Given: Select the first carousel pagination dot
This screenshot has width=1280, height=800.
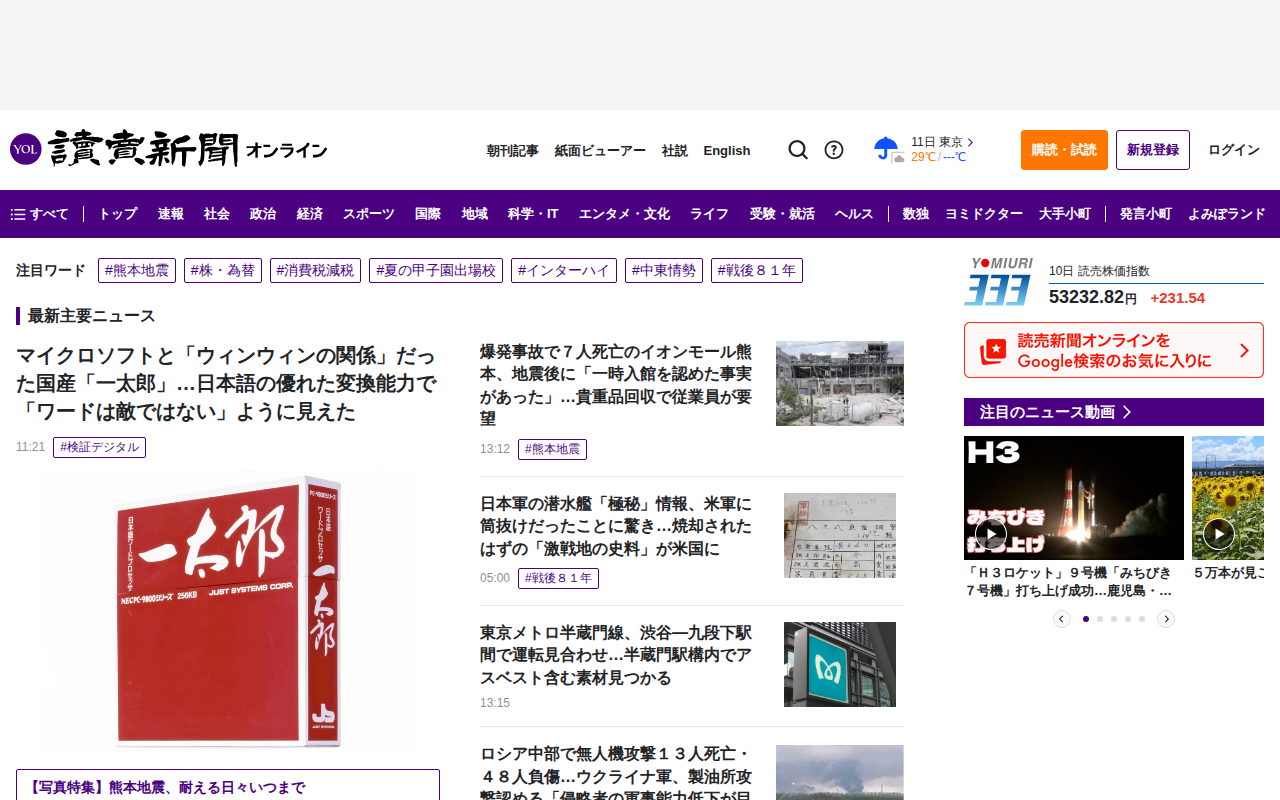Looking at the screenshot, I should coord(1086,619).
